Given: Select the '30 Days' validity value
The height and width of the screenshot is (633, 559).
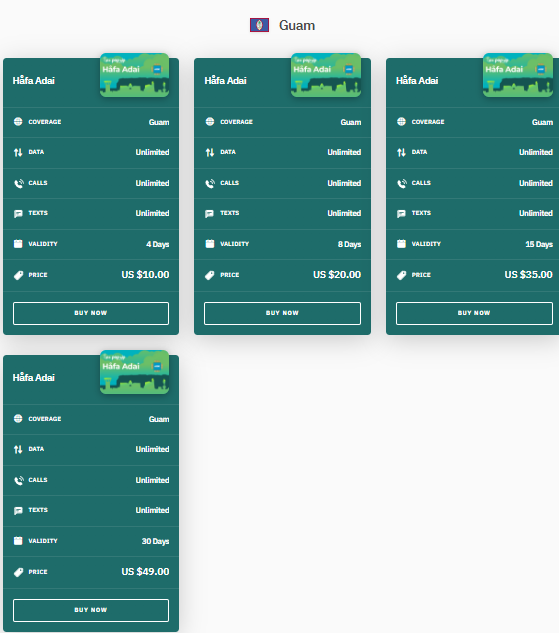Looking at the screenshot, I should coord(155,541).
